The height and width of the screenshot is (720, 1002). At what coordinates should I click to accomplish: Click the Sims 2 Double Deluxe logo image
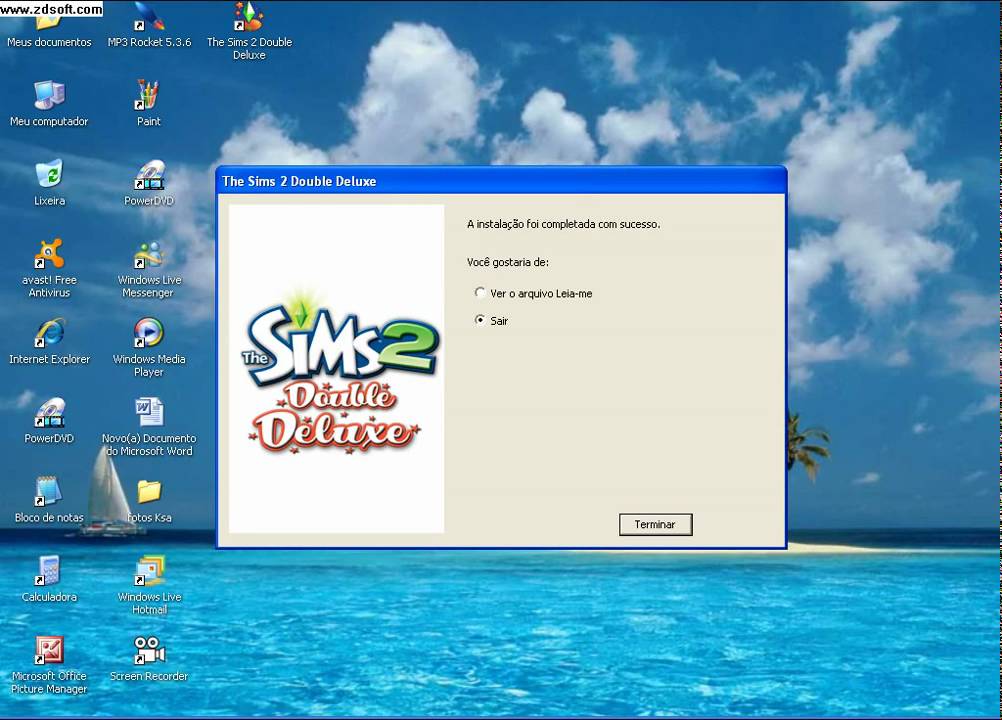point(336,369)
